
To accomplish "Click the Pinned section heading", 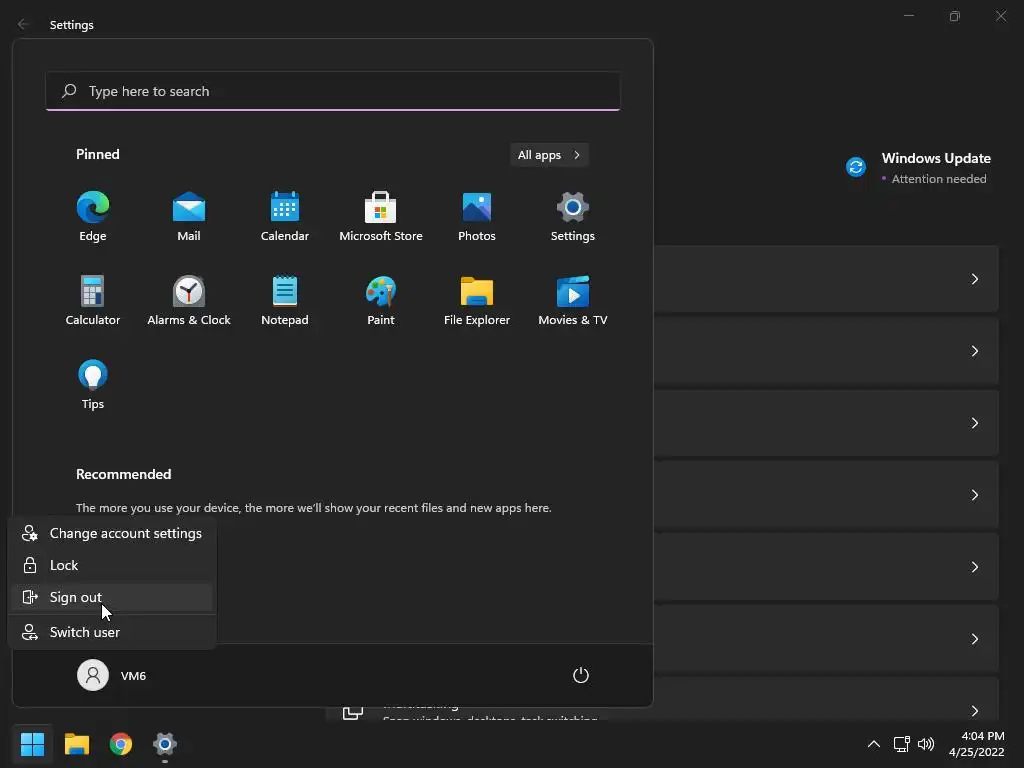I will click(98, 154).
